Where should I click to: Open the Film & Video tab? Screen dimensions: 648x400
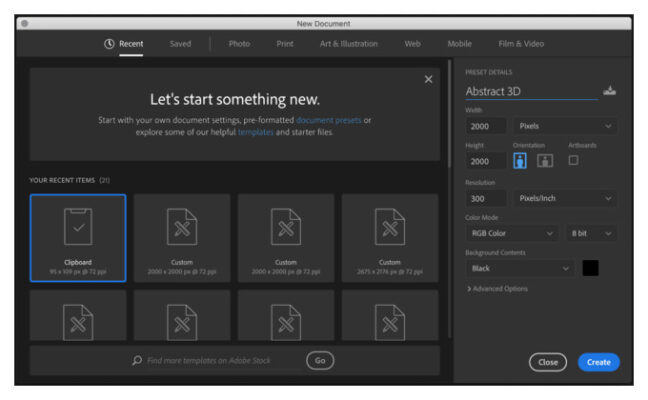coord(521,44)
